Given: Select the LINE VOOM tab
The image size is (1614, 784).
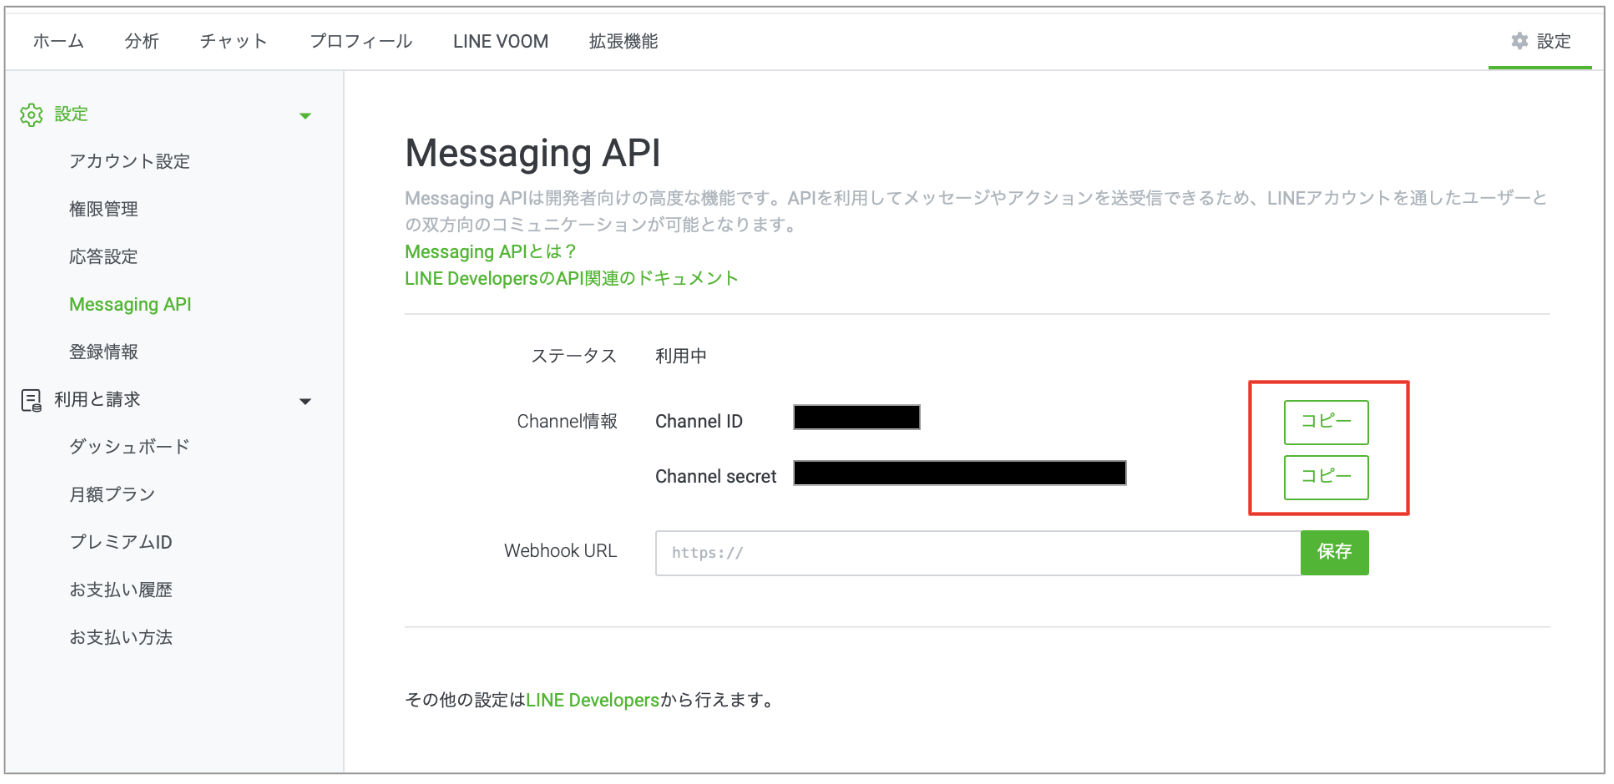Looking at the screenshot, I should [x=501, y=41].
